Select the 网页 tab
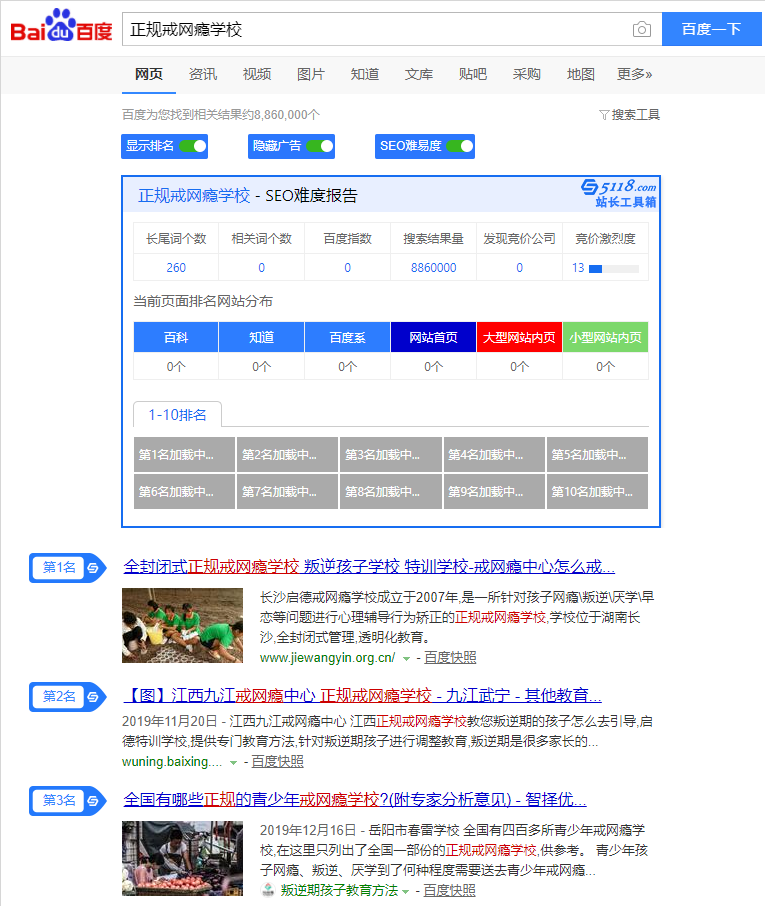The image size is (765, 906). pos(148,75)
